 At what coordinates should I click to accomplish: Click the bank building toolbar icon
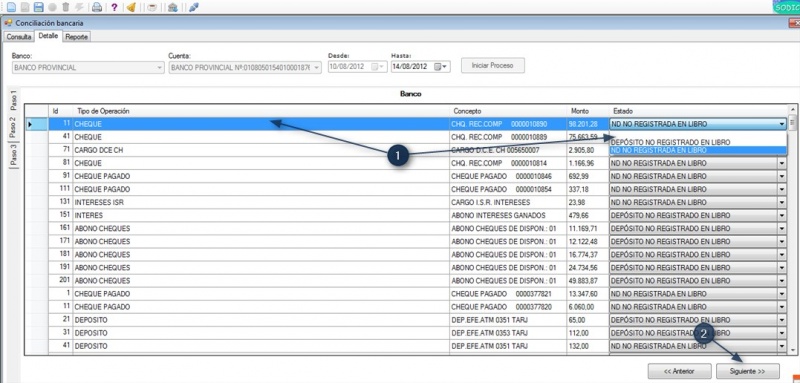click(x=173, y=7)
